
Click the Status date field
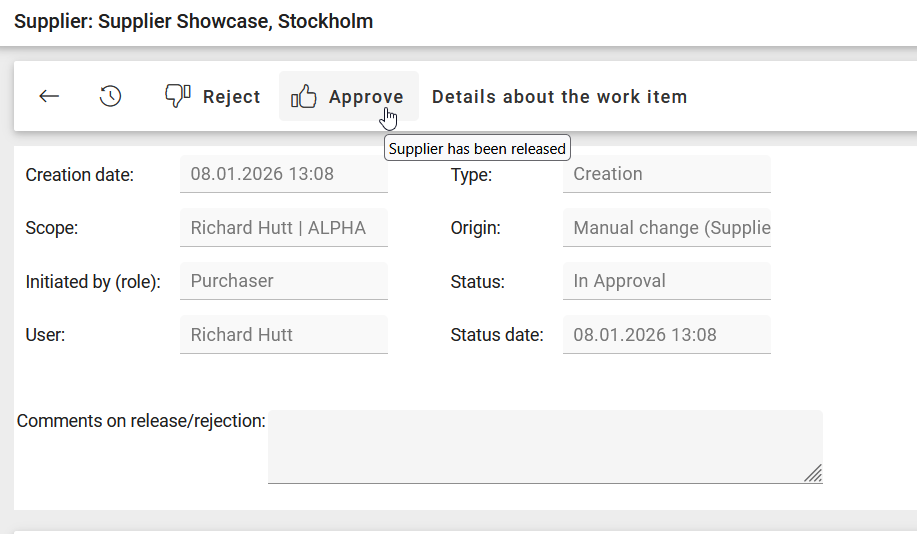tap(666, 335)
